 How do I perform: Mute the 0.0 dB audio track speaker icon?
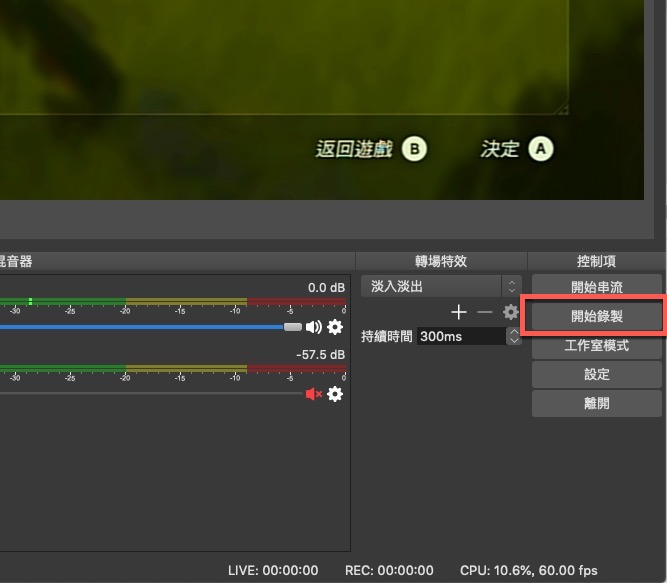[x=314, y=327]
